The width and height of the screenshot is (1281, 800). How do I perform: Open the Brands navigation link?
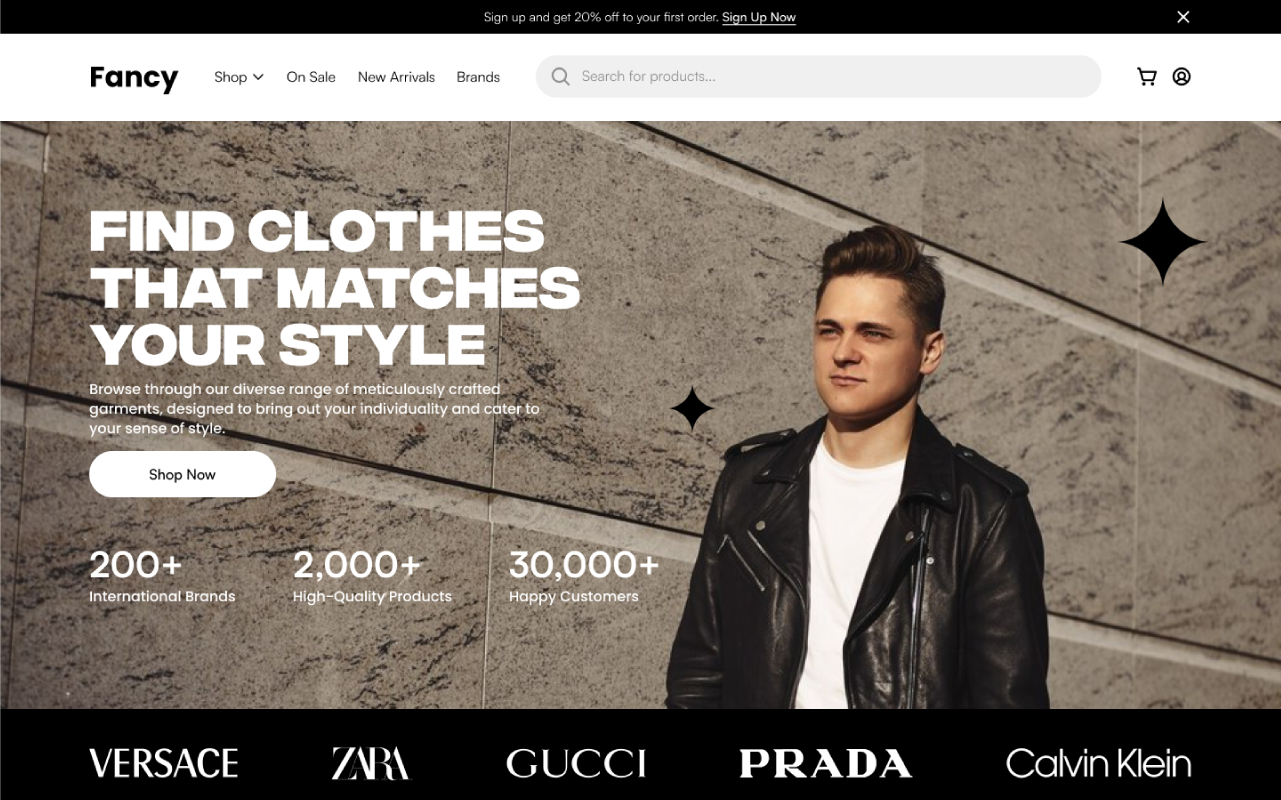478,77
